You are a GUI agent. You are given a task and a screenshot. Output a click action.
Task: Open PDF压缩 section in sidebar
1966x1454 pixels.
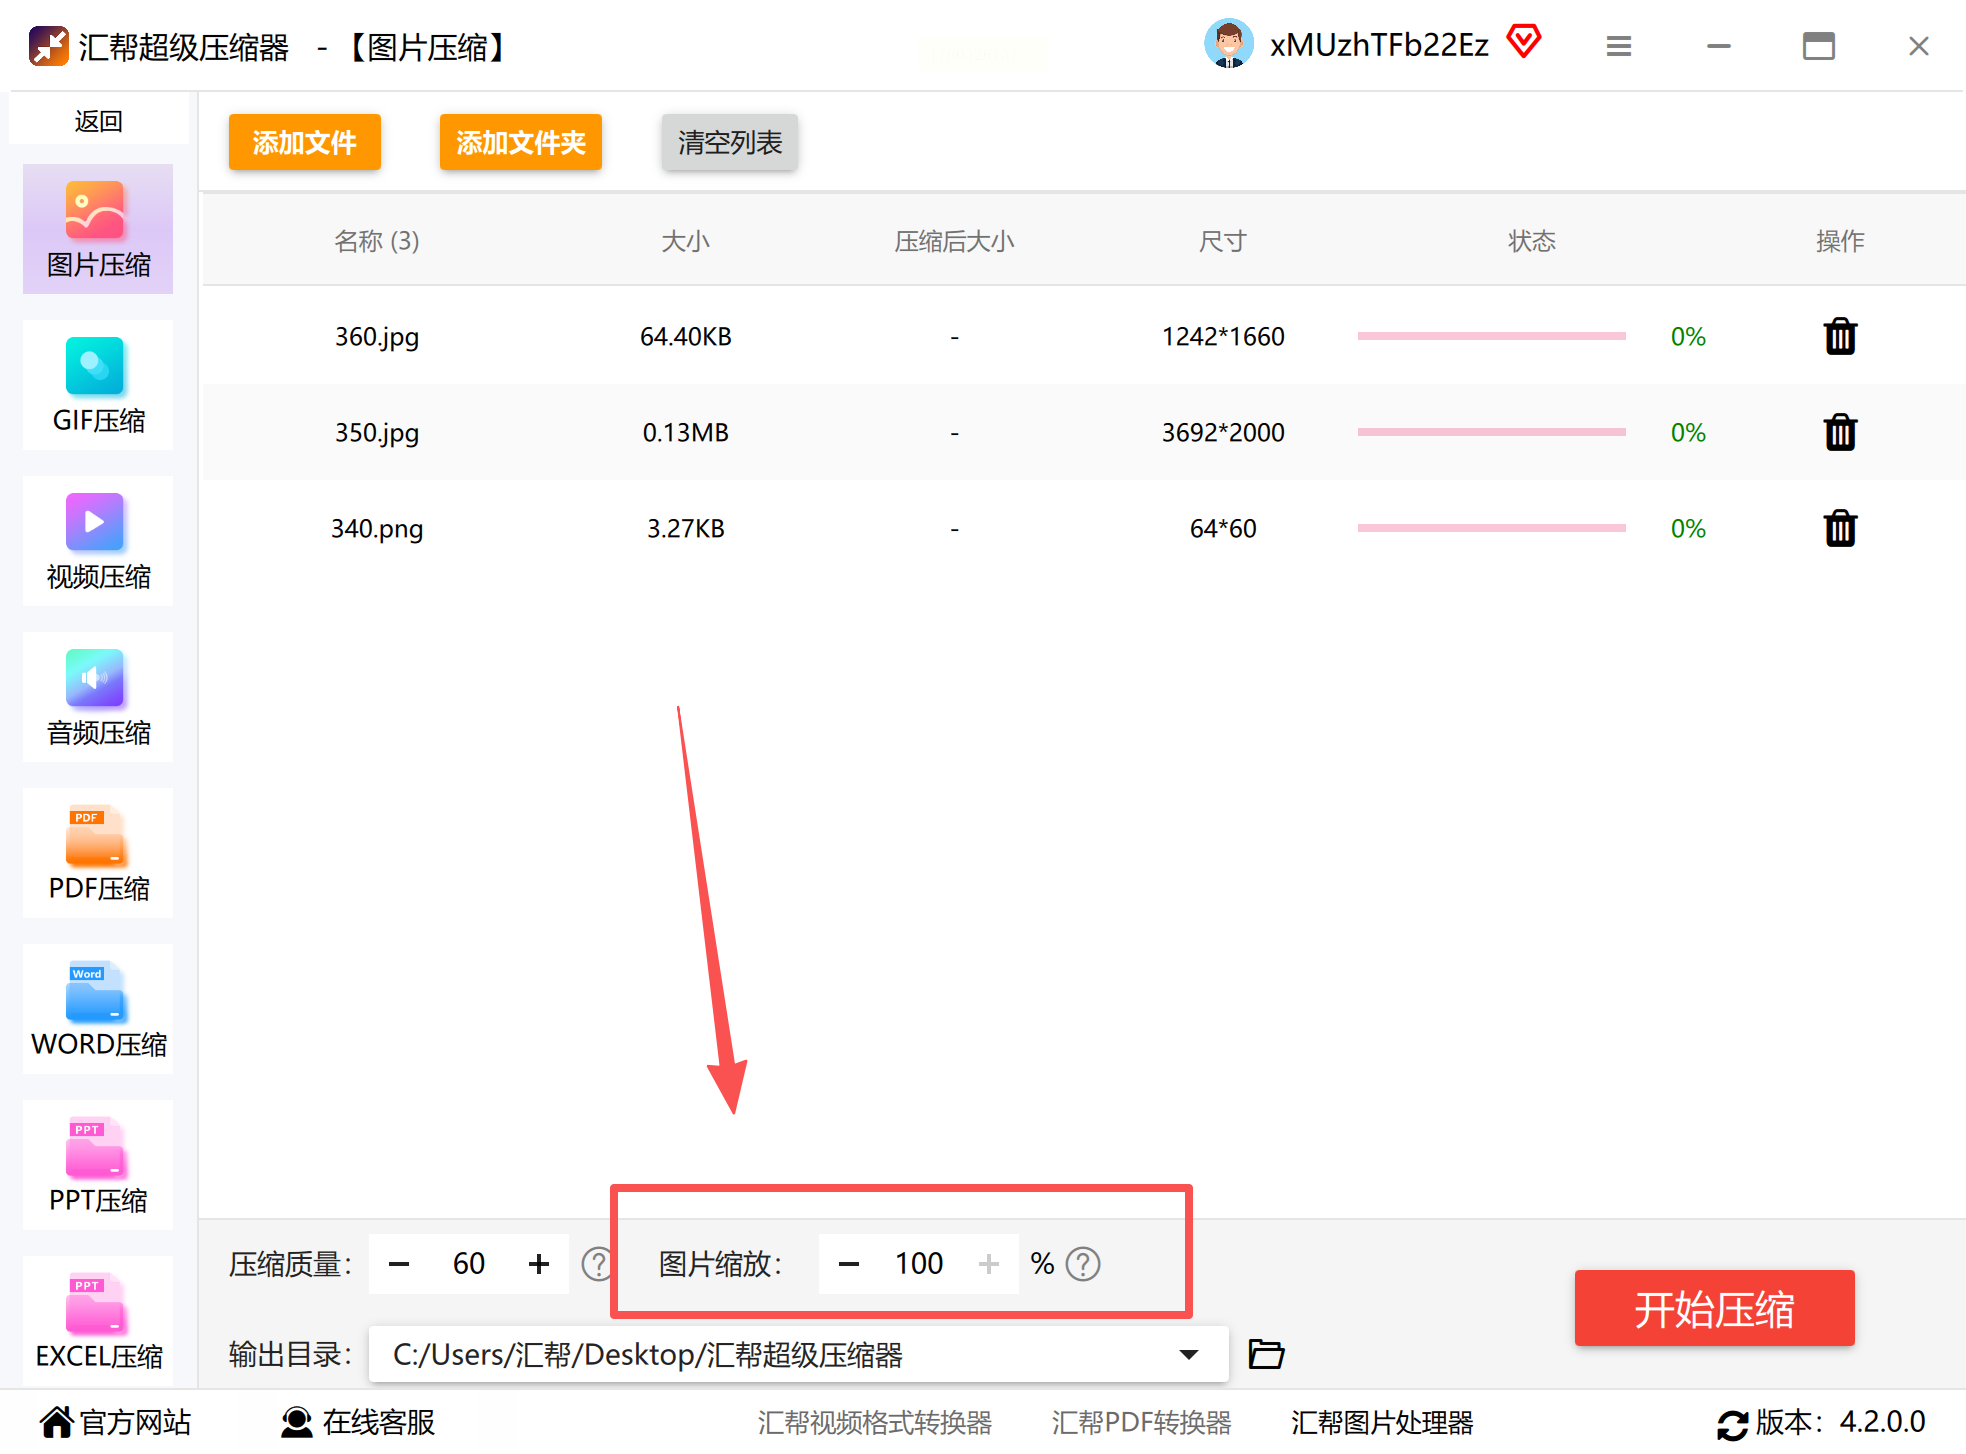click(x=98, y=853)
